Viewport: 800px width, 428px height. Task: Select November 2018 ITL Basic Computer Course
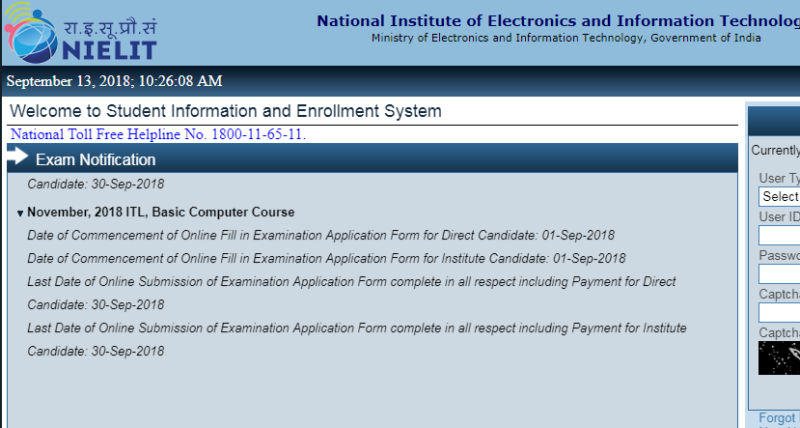(160, 212)
